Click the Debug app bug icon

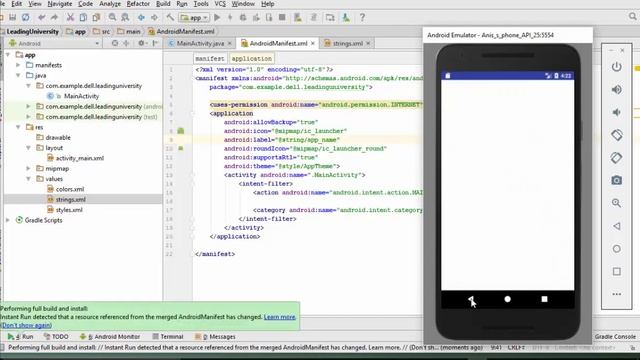pos(243,18)
